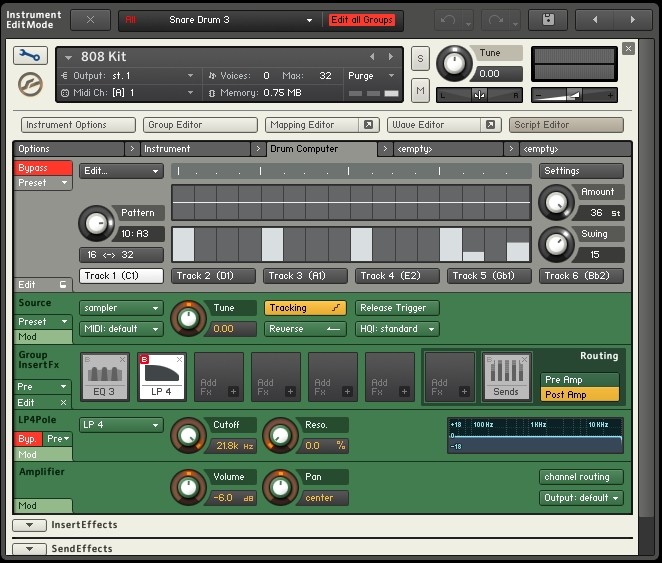This screenshot has width=662, height=563.
Task: Go to previous instrument in top bar
Action: pos(595,20)
